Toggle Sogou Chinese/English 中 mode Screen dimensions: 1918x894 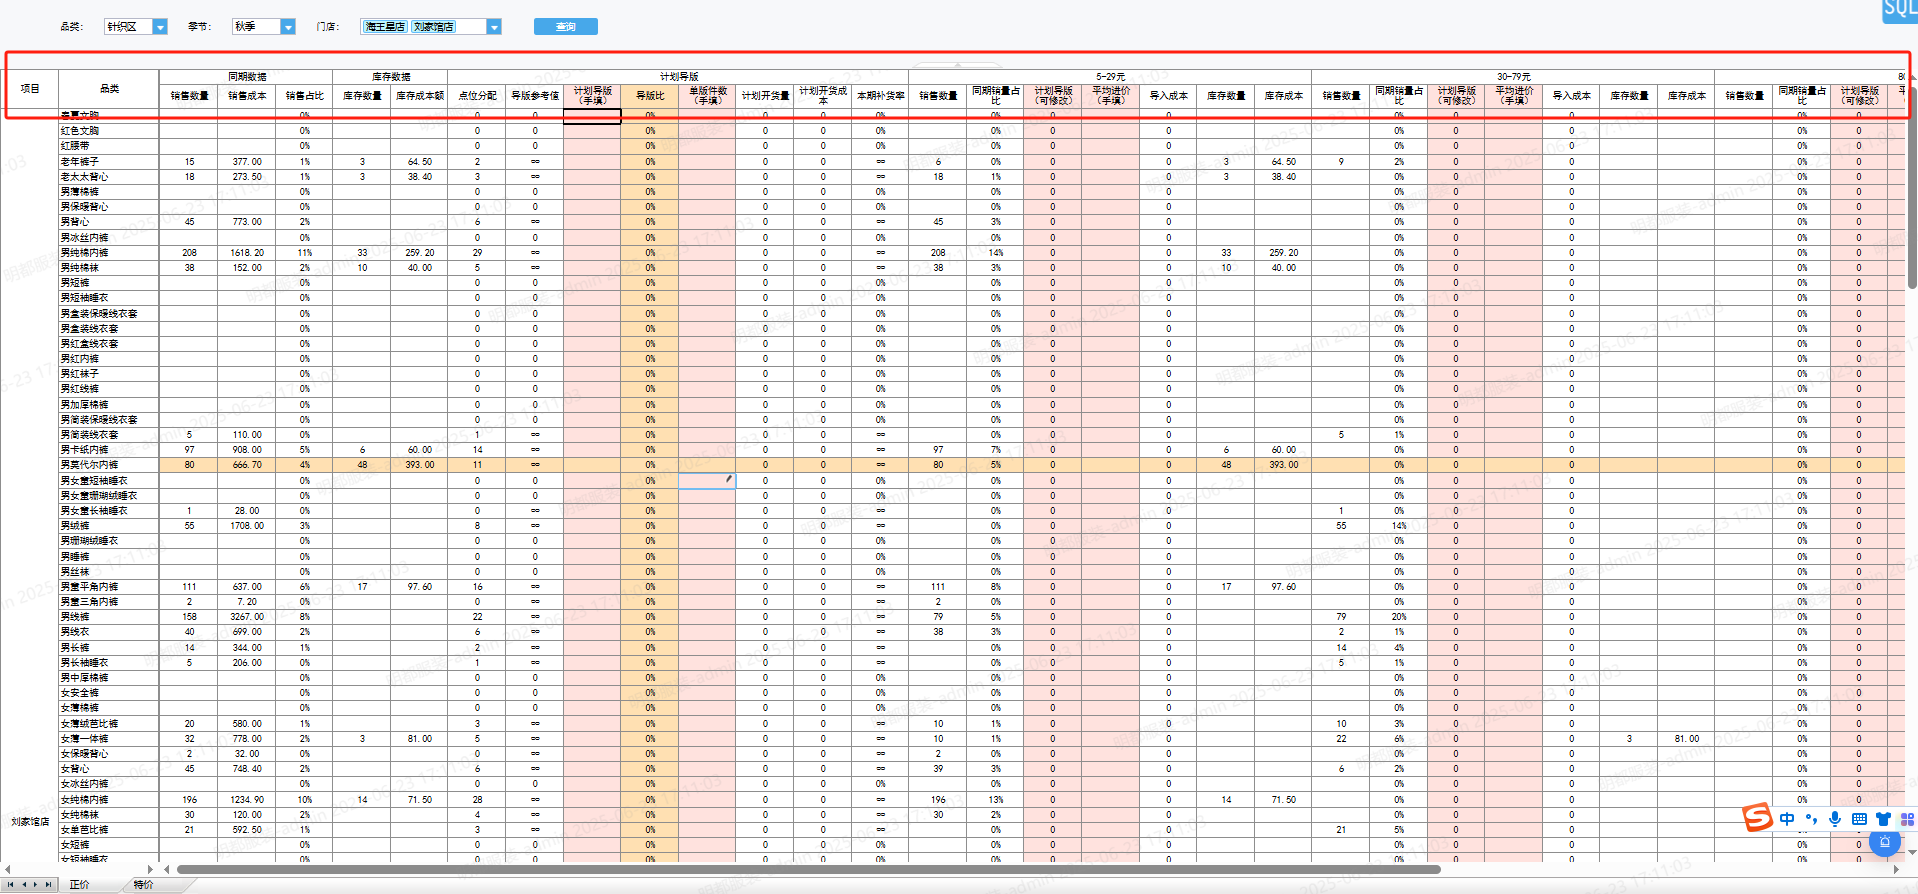tap(1787, 819)
